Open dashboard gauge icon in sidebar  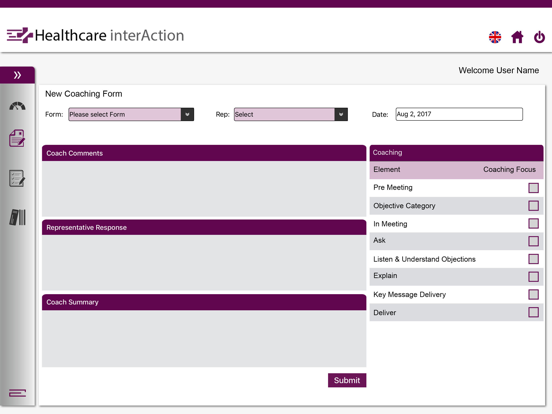(17, 106)
